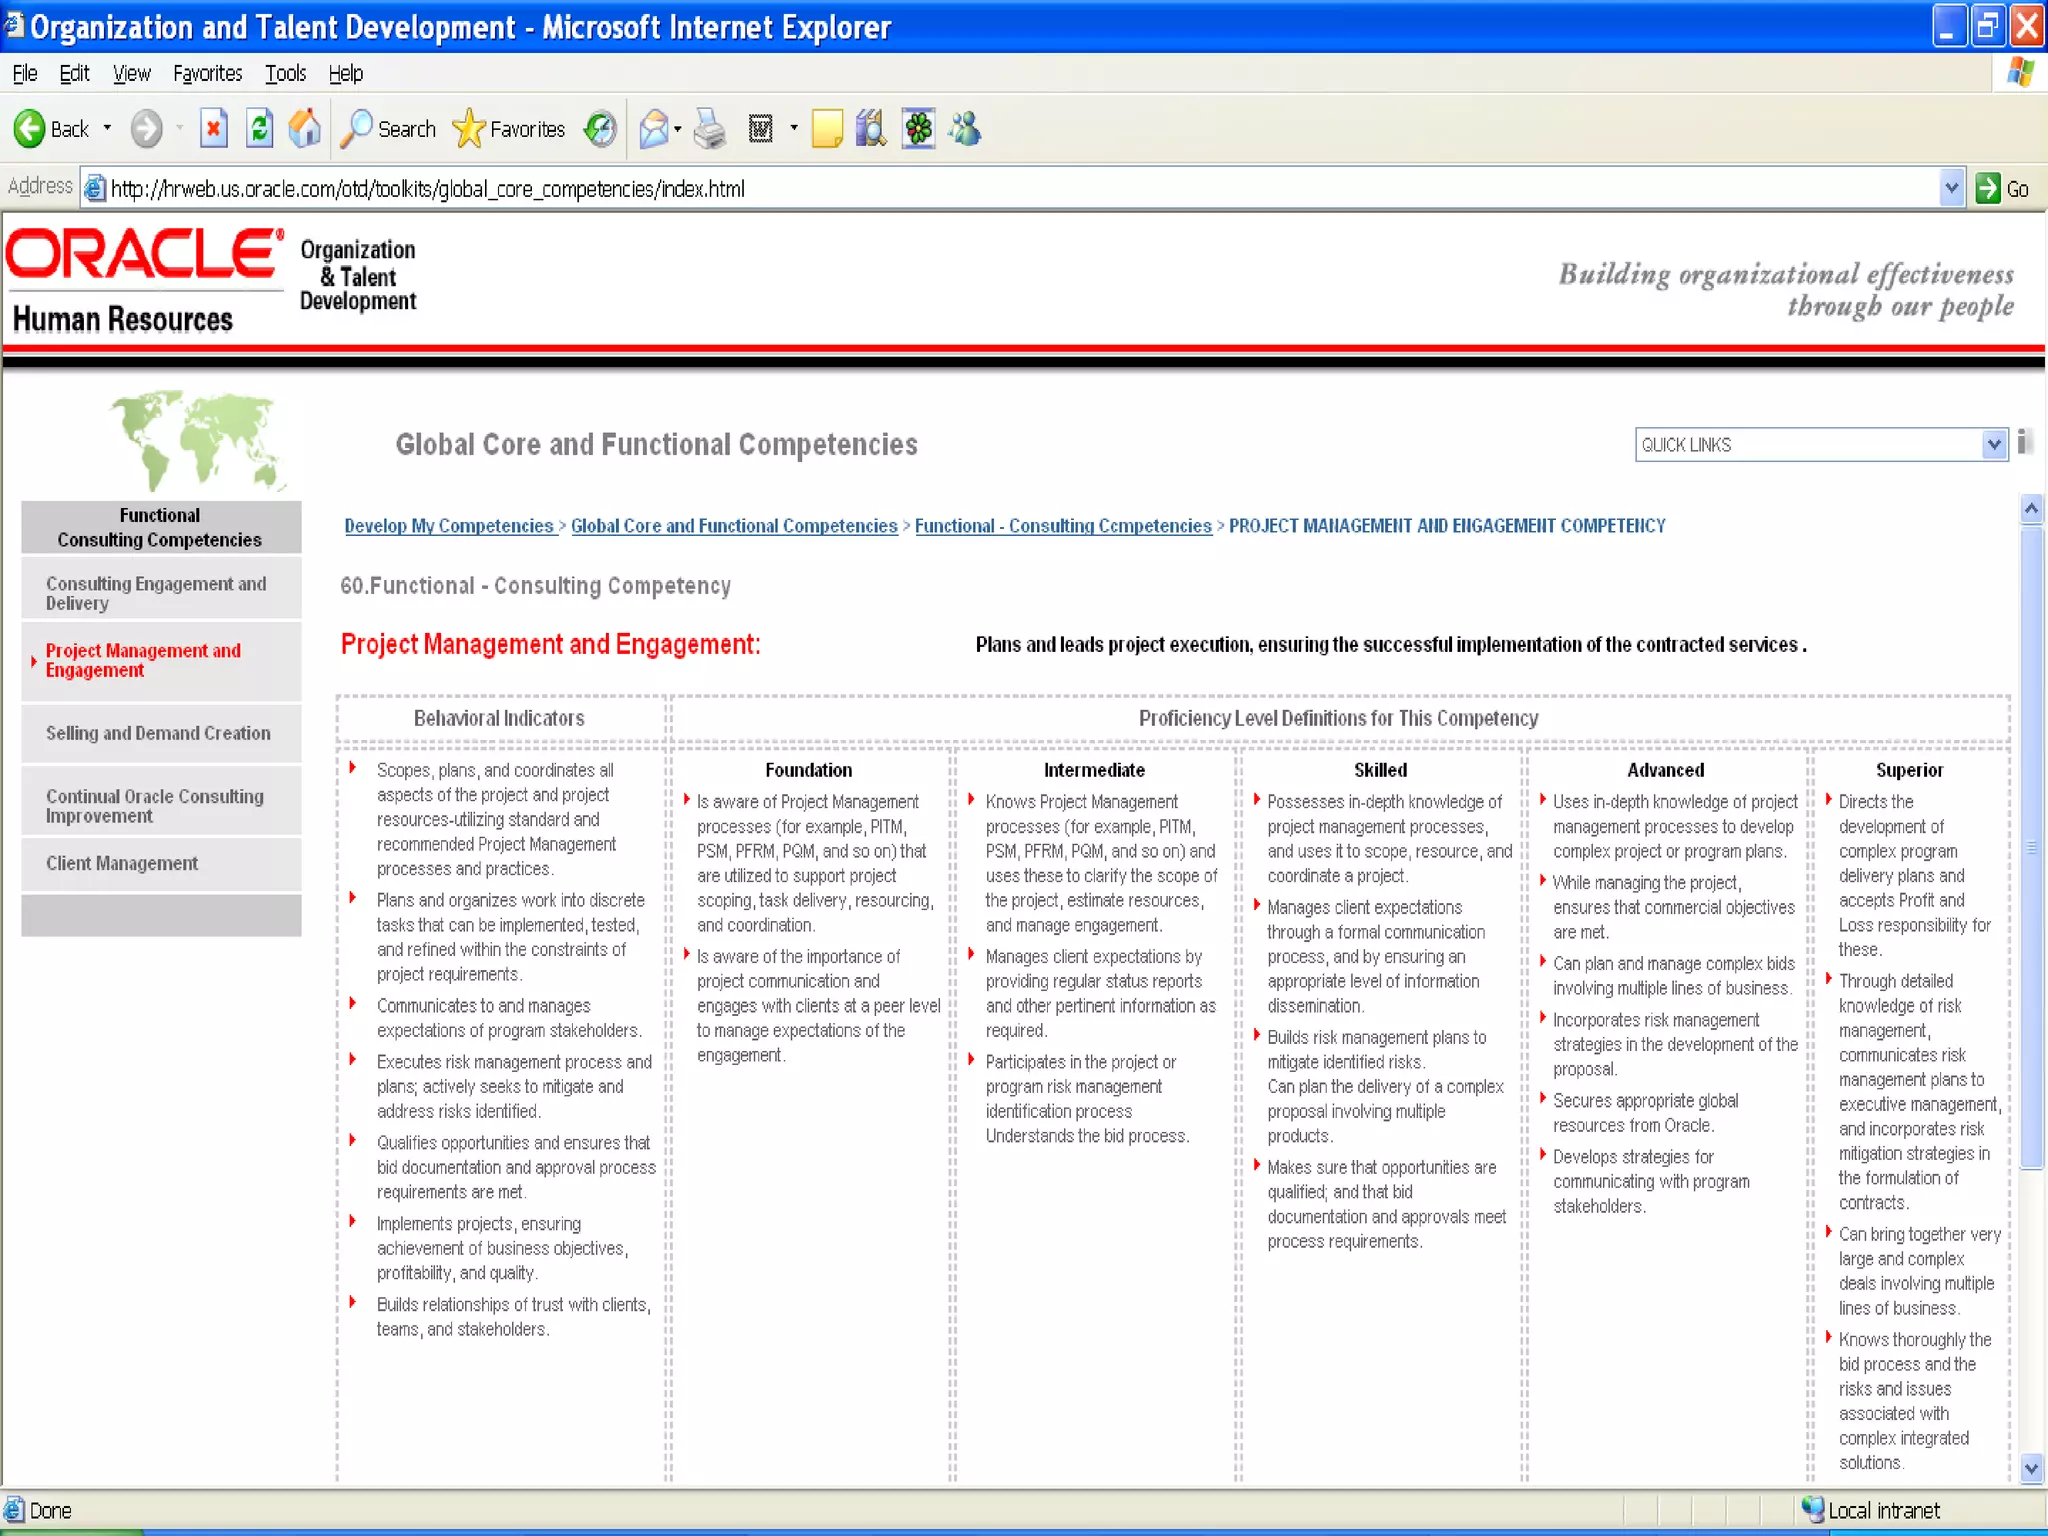
Task: Click the page scrollbar down arrow
Action: [2030, 1469]
